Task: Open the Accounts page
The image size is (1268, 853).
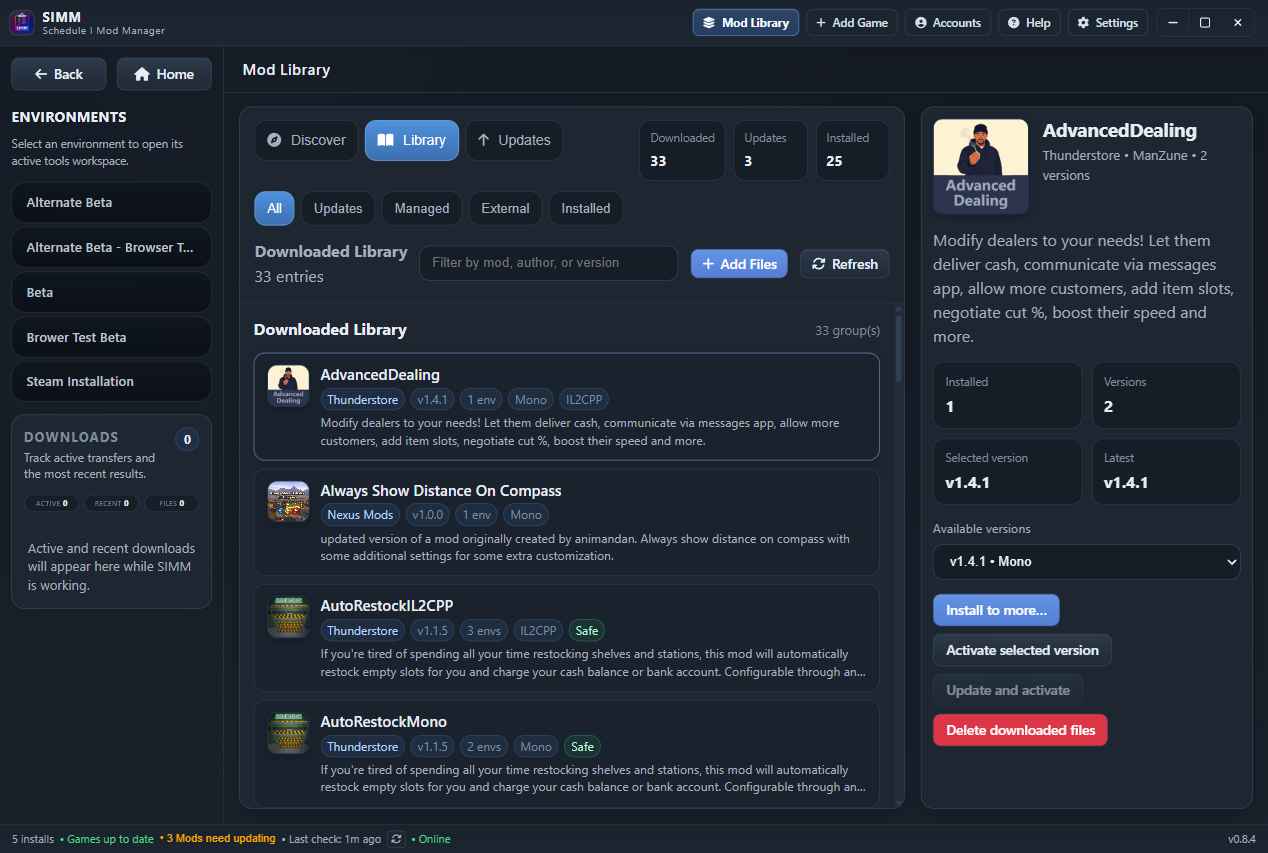Action: [x=947, y=23]
